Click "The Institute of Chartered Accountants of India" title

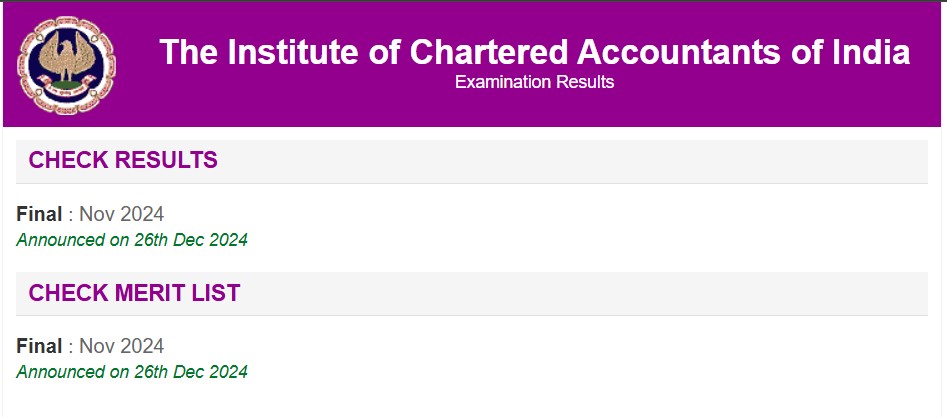(x=534, y=52)
